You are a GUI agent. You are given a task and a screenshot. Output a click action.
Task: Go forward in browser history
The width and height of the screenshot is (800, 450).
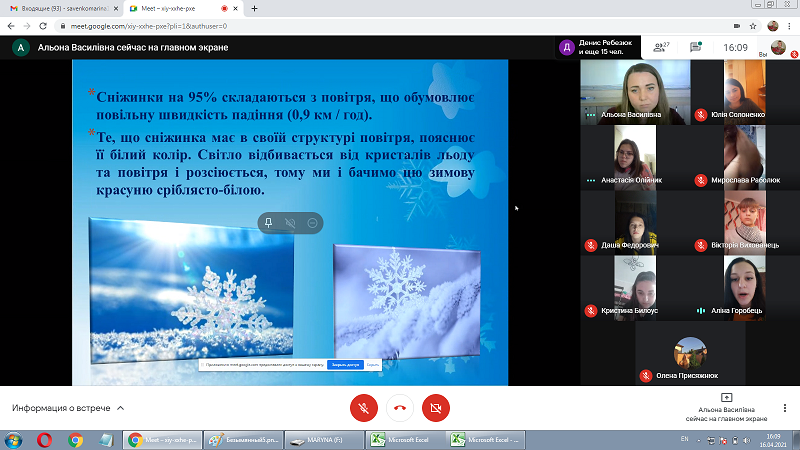(x=27, y=26)
